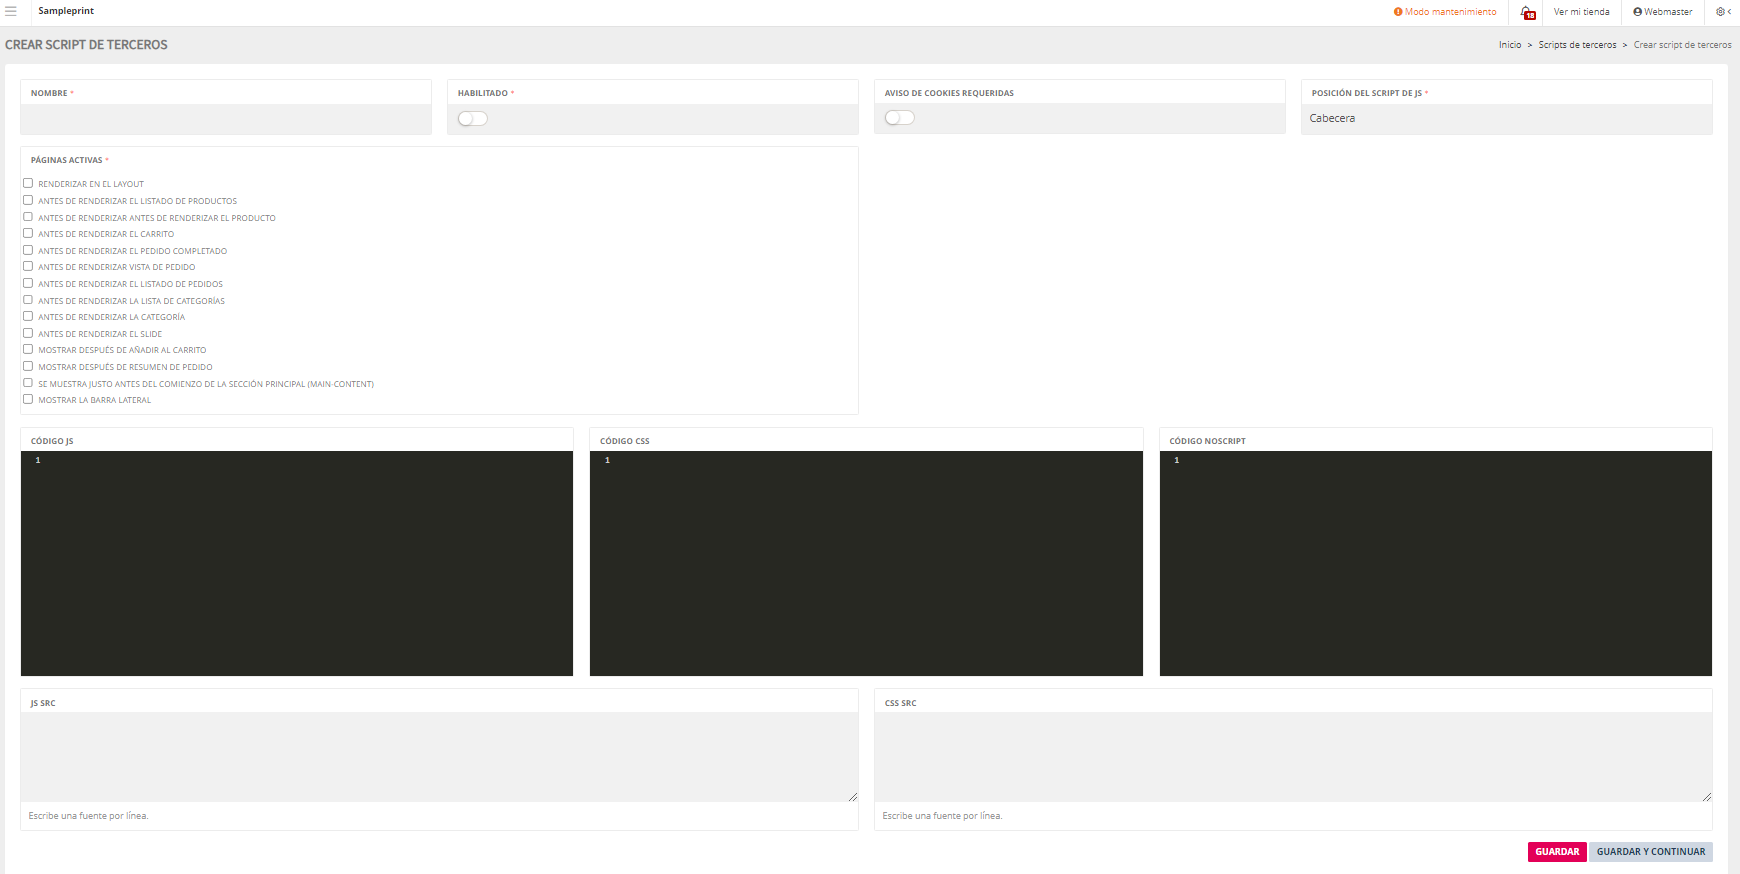
Task: Click the CSS SRC textarea resize handle
Action: [1707, 797]
